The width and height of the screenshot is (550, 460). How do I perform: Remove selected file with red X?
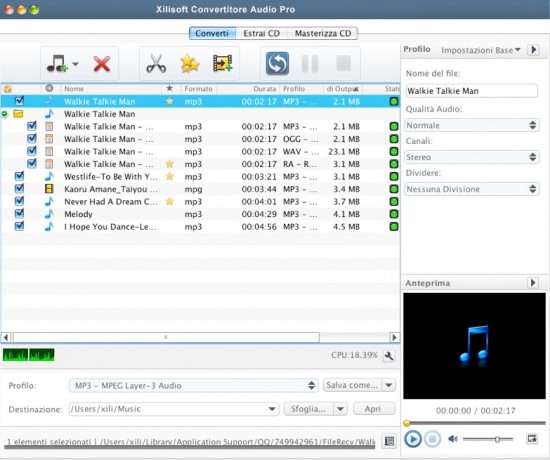(x=102, y=64)
